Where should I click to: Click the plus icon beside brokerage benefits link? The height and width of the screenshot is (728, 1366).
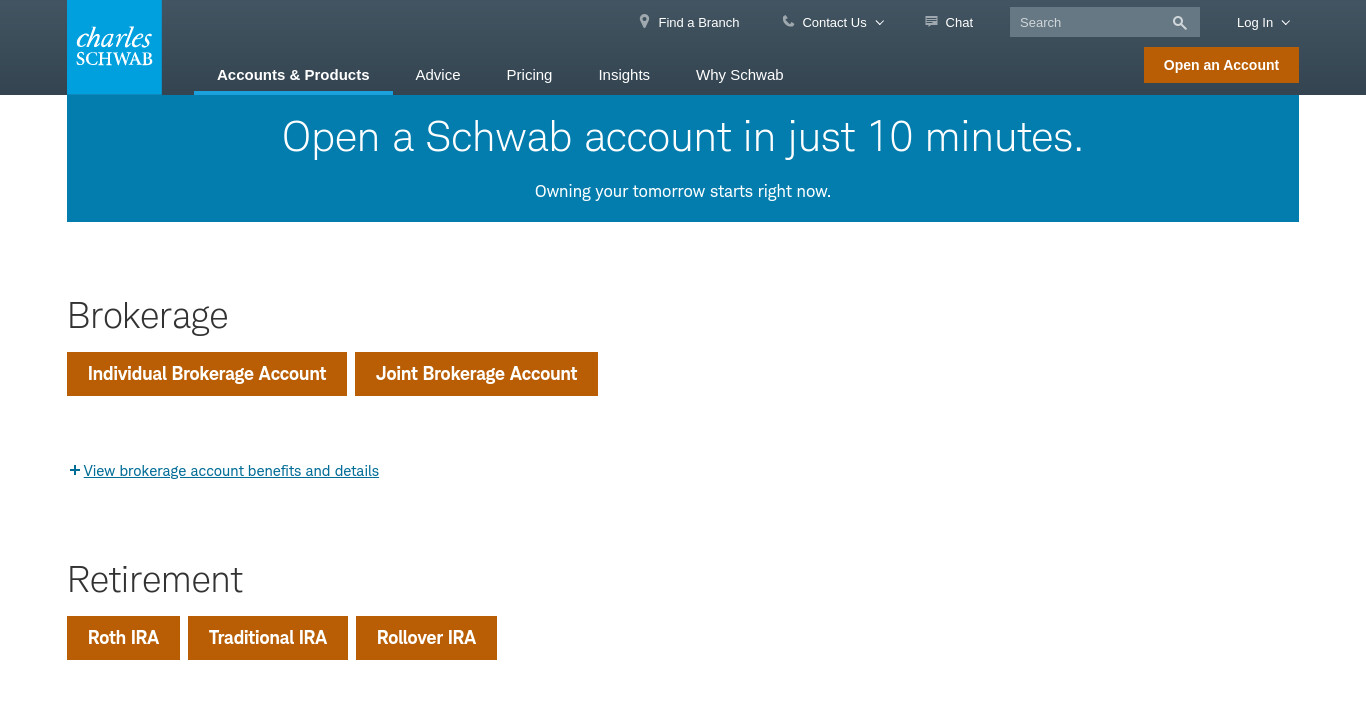(75, 470)
